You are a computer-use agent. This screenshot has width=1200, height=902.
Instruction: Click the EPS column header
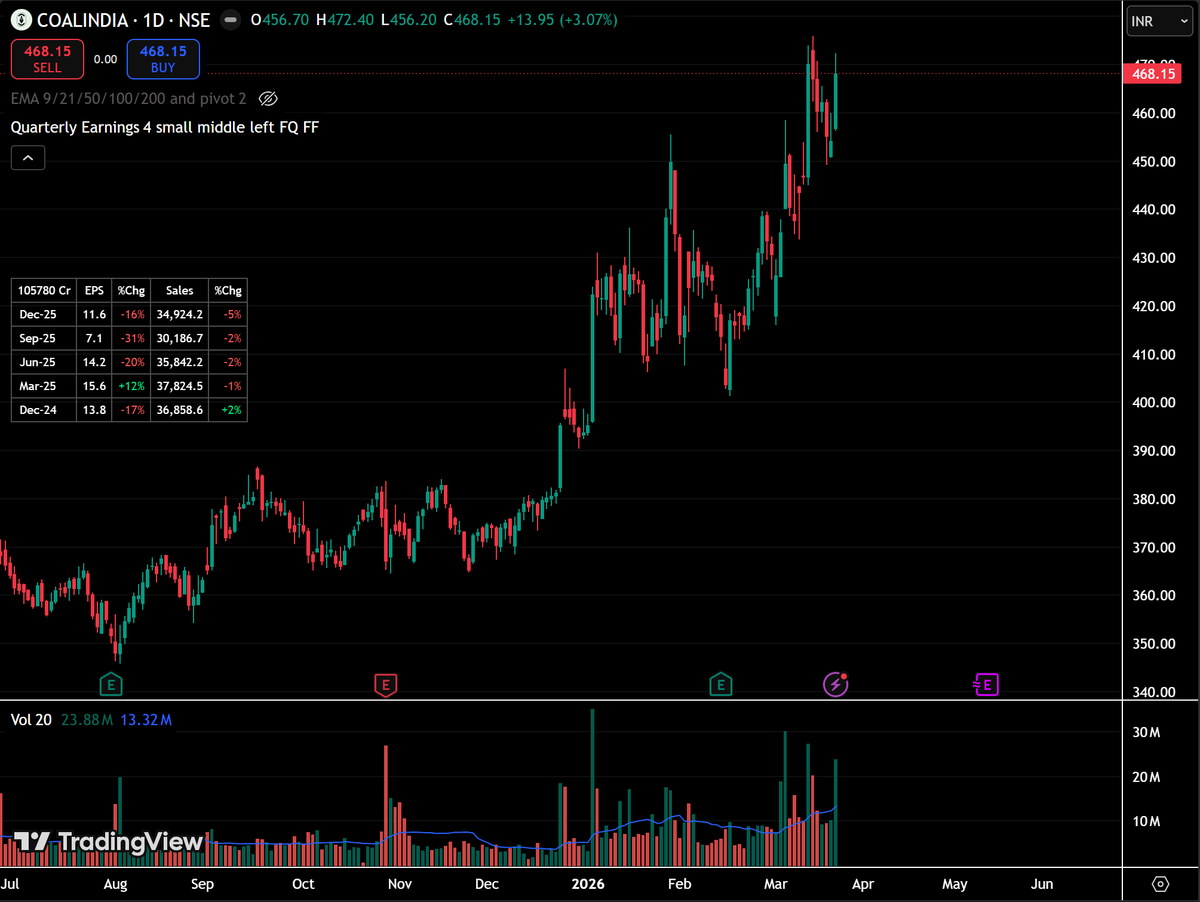(x=94, y=290)
